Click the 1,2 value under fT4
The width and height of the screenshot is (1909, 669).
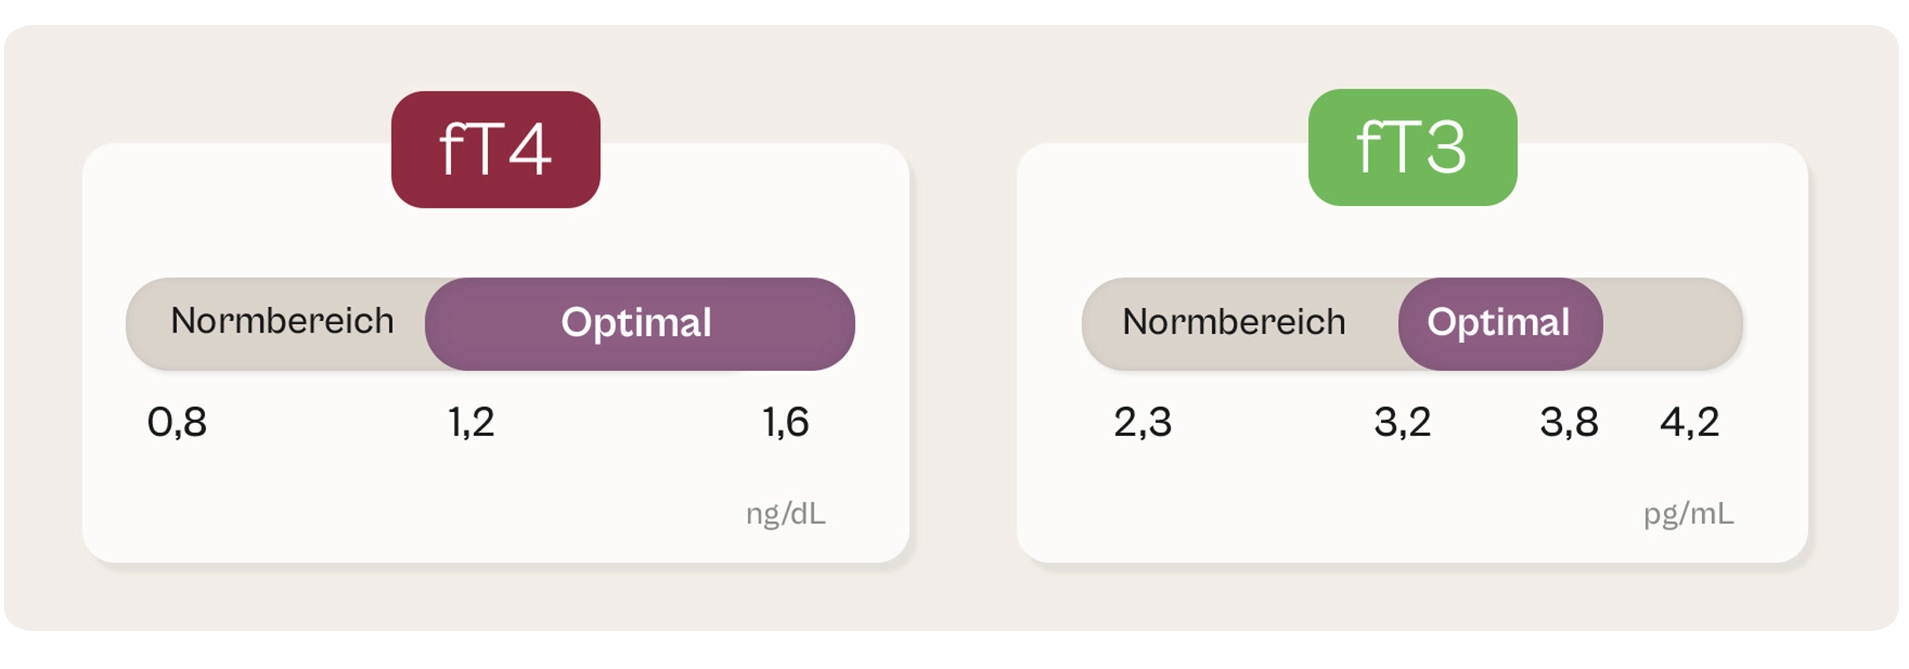click(x=471, y=422)
